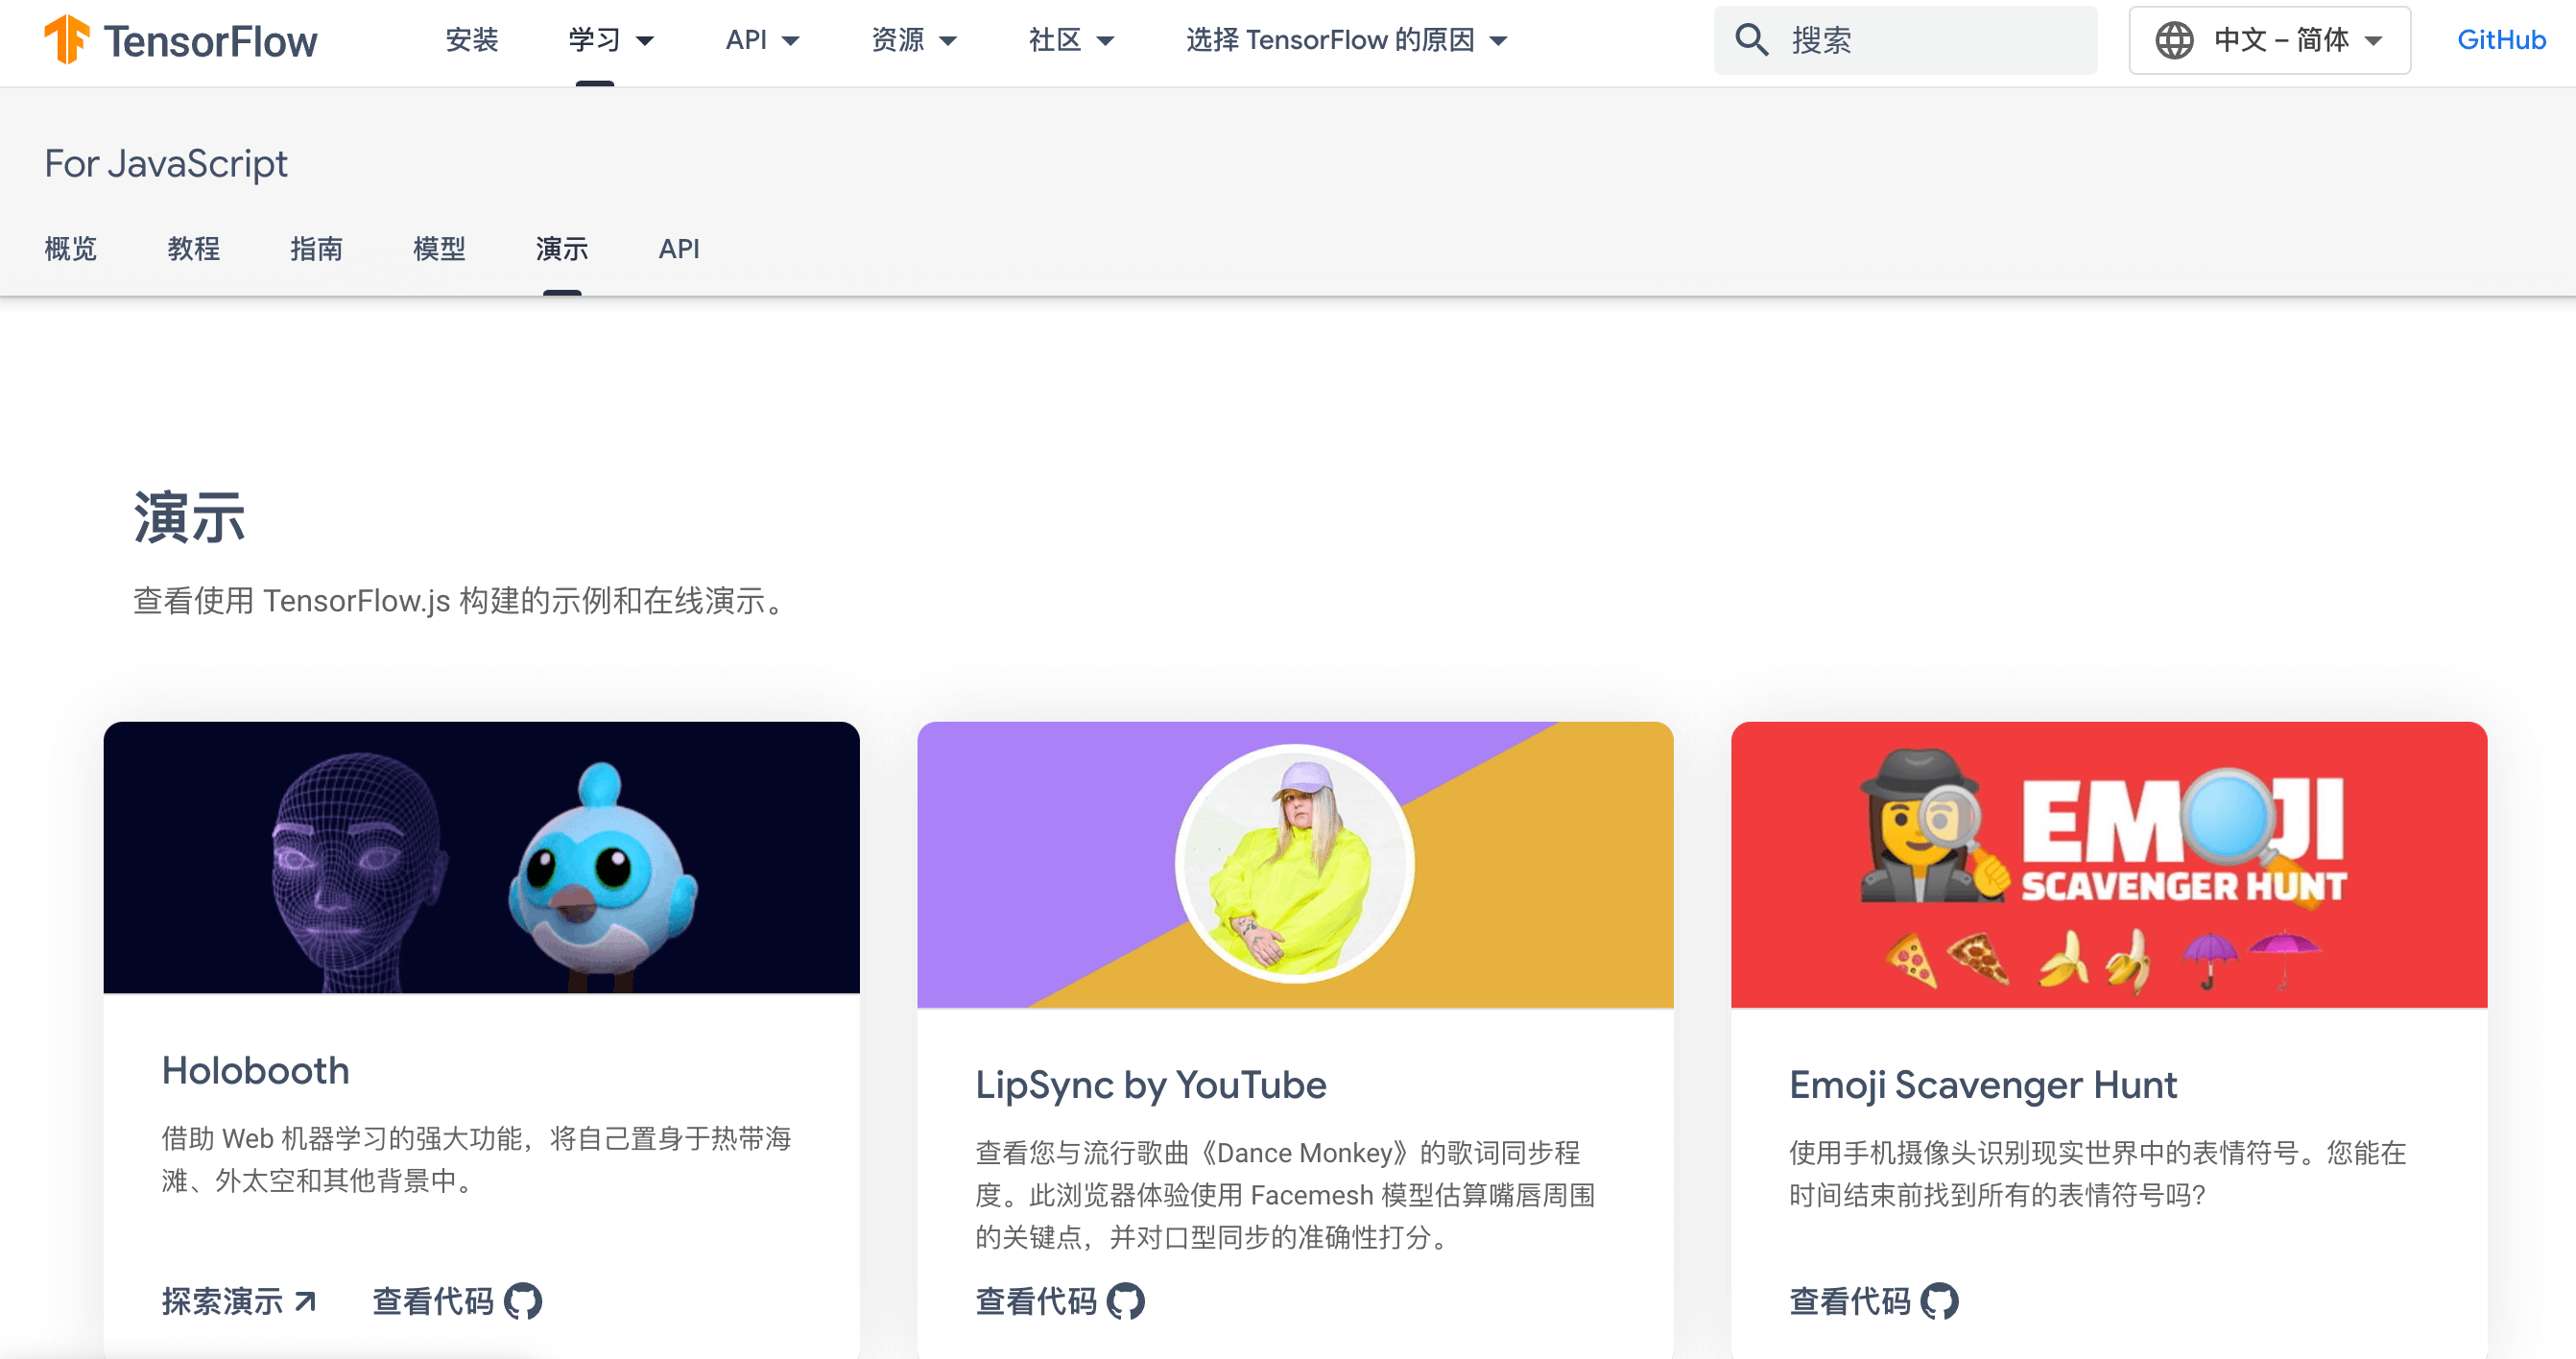Switch to the 教程 tab
Viewport: 2576px width, 1359px height.
[x=194, y=248]
